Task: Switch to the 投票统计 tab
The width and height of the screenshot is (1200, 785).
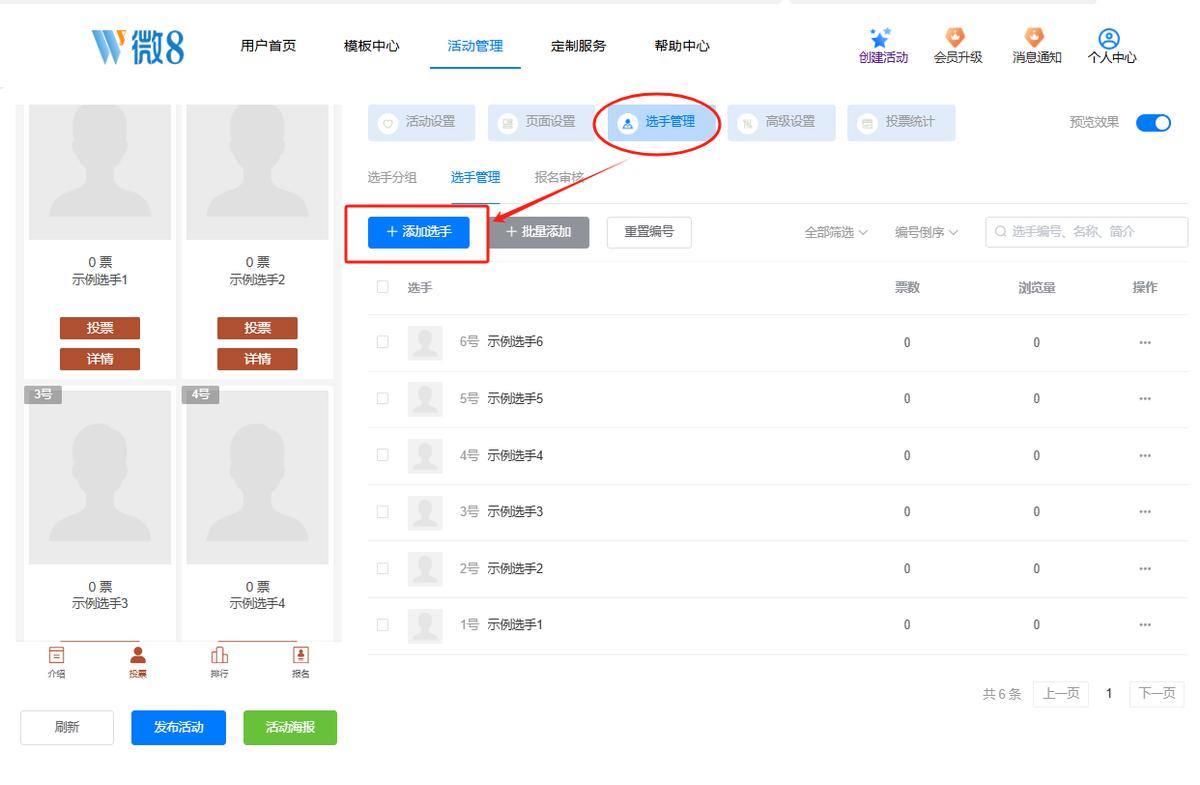Action: 901,122
